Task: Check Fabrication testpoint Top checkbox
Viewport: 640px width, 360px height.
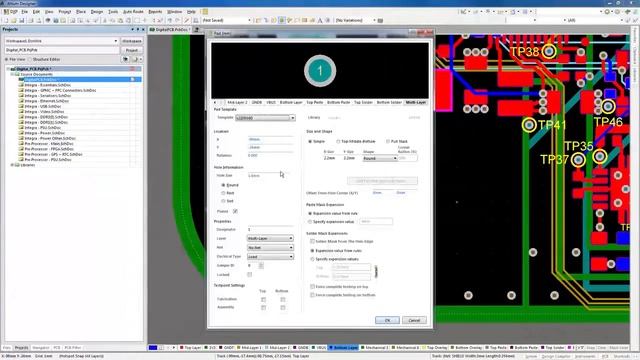Action: 263,300
